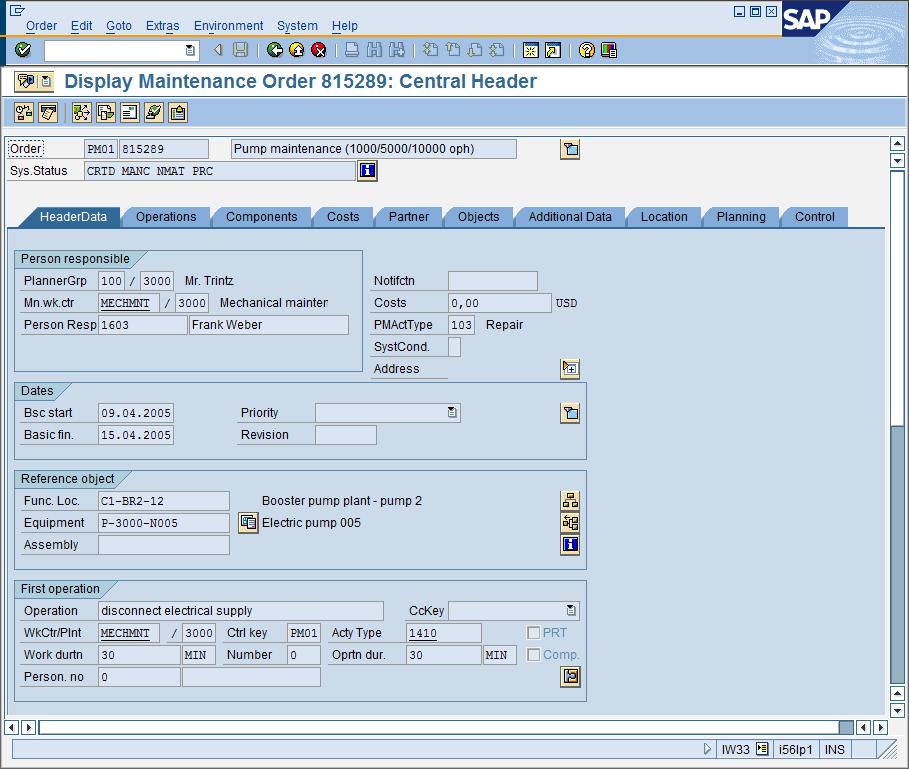
Task: Click the green Back arrow icon
Action: 275,50
